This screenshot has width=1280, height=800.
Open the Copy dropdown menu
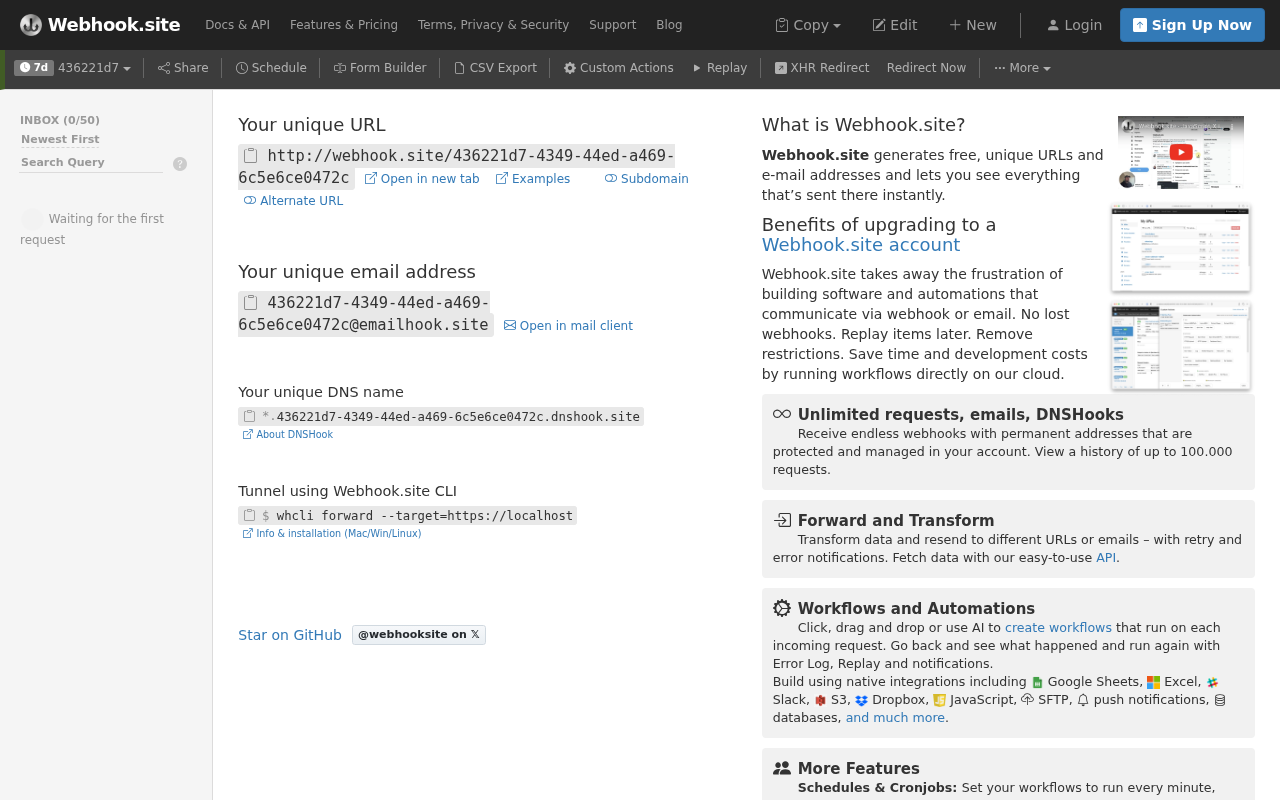click(808, 25)
